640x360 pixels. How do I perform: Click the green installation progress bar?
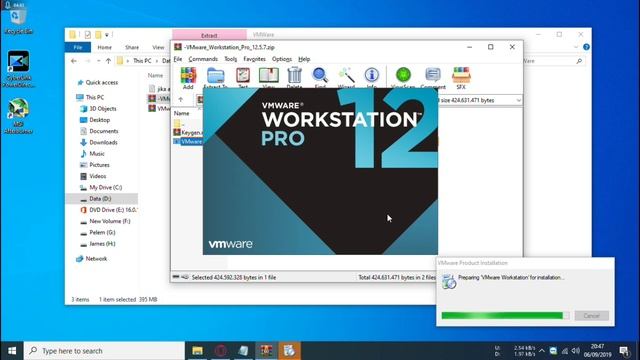[x=505, y=316]
